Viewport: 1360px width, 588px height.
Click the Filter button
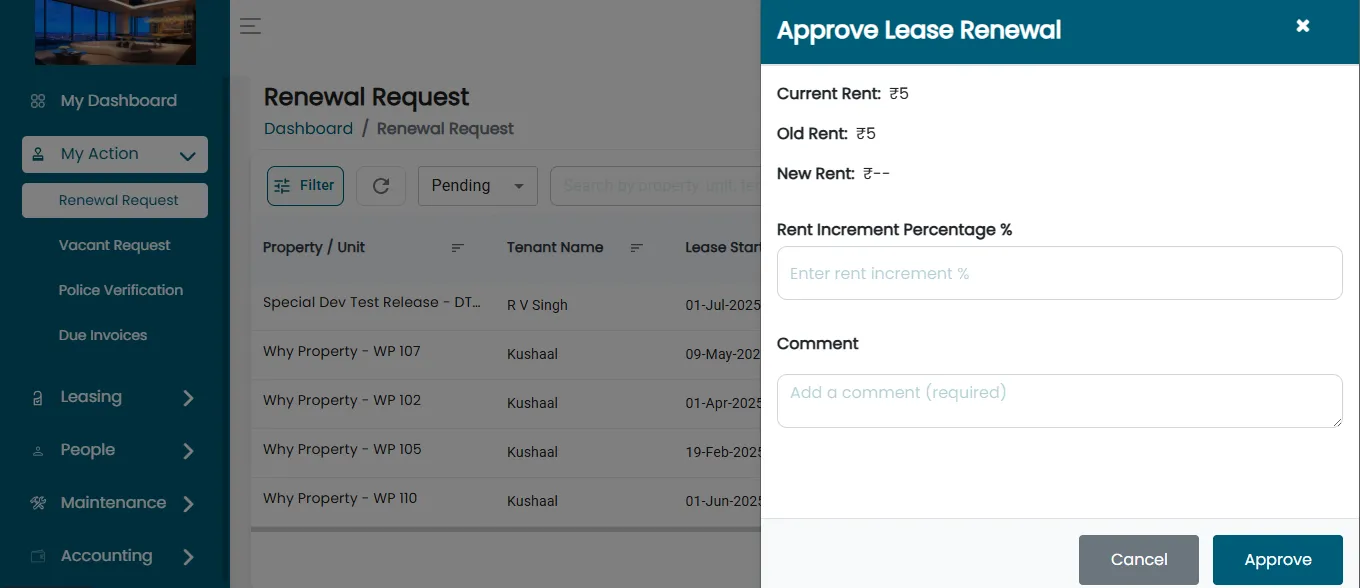click(x=305, y=186)
